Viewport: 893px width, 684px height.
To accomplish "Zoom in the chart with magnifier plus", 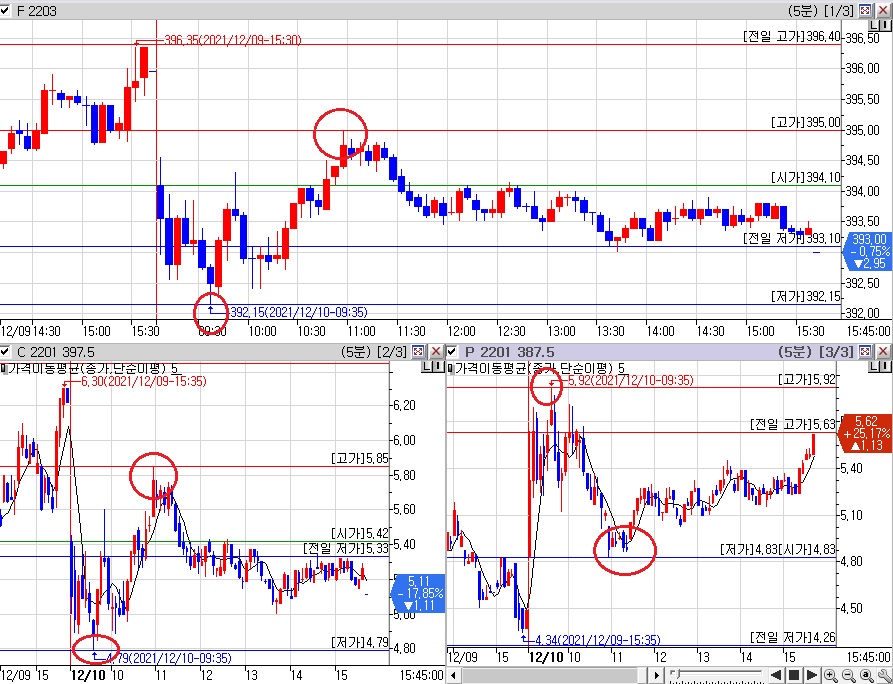I will click(x=830, y=675).
